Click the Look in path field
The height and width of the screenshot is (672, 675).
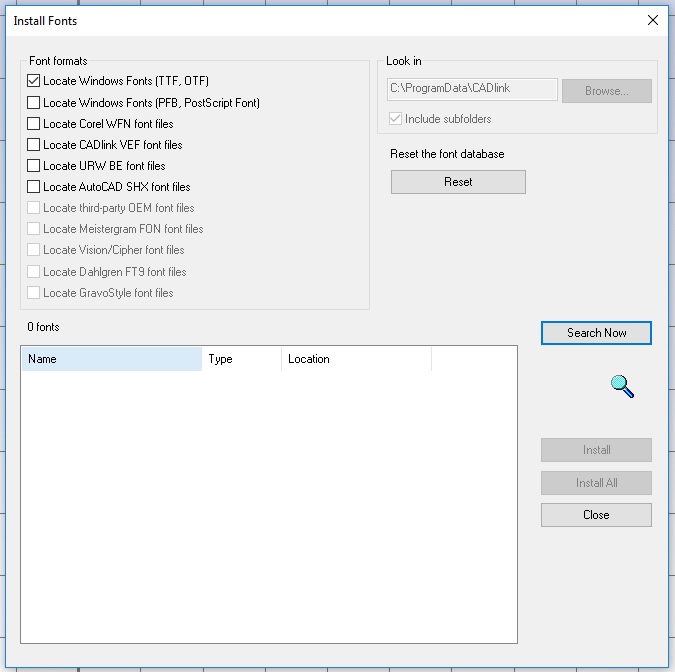tap(472, 89)
